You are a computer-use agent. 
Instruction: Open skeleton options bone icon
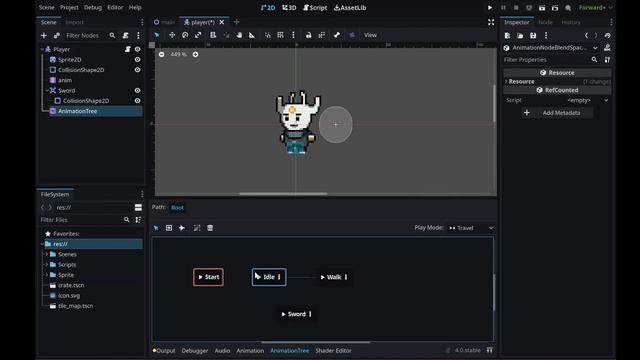[x=336, y=35]
